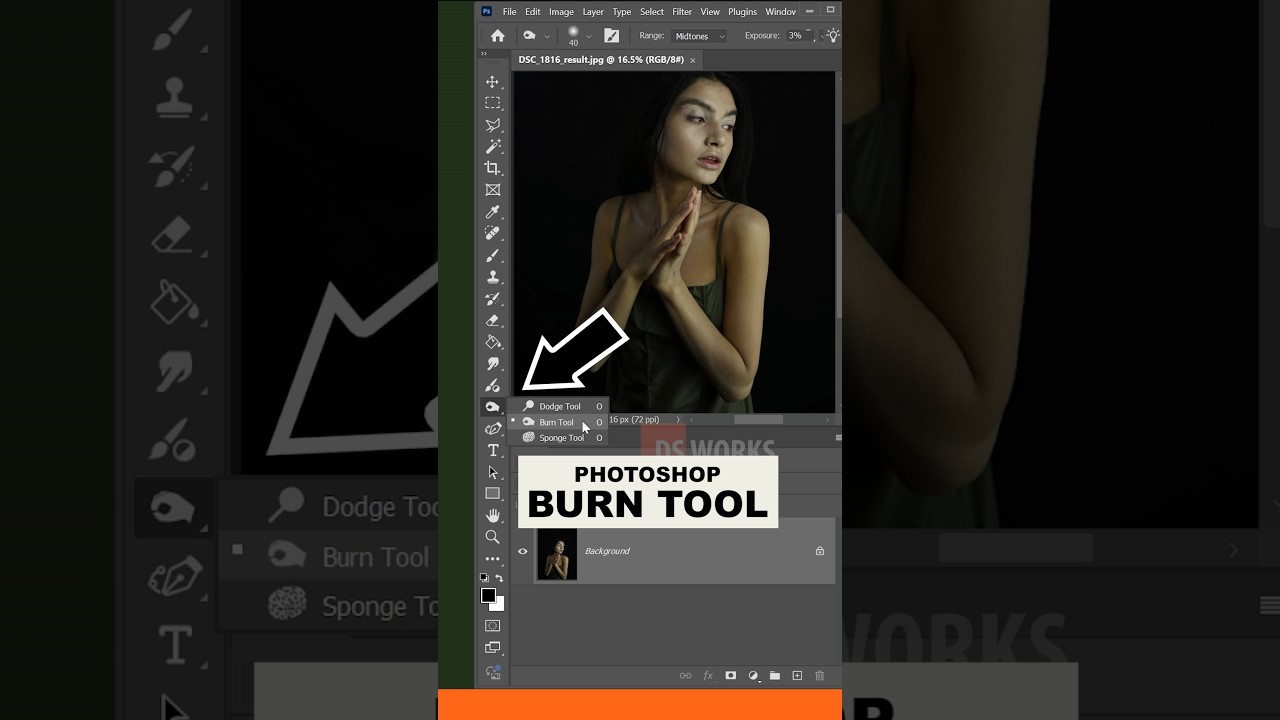Select the Horizontal Type tool
Screen dimensions: 1280x720
[x=492, y=450]
